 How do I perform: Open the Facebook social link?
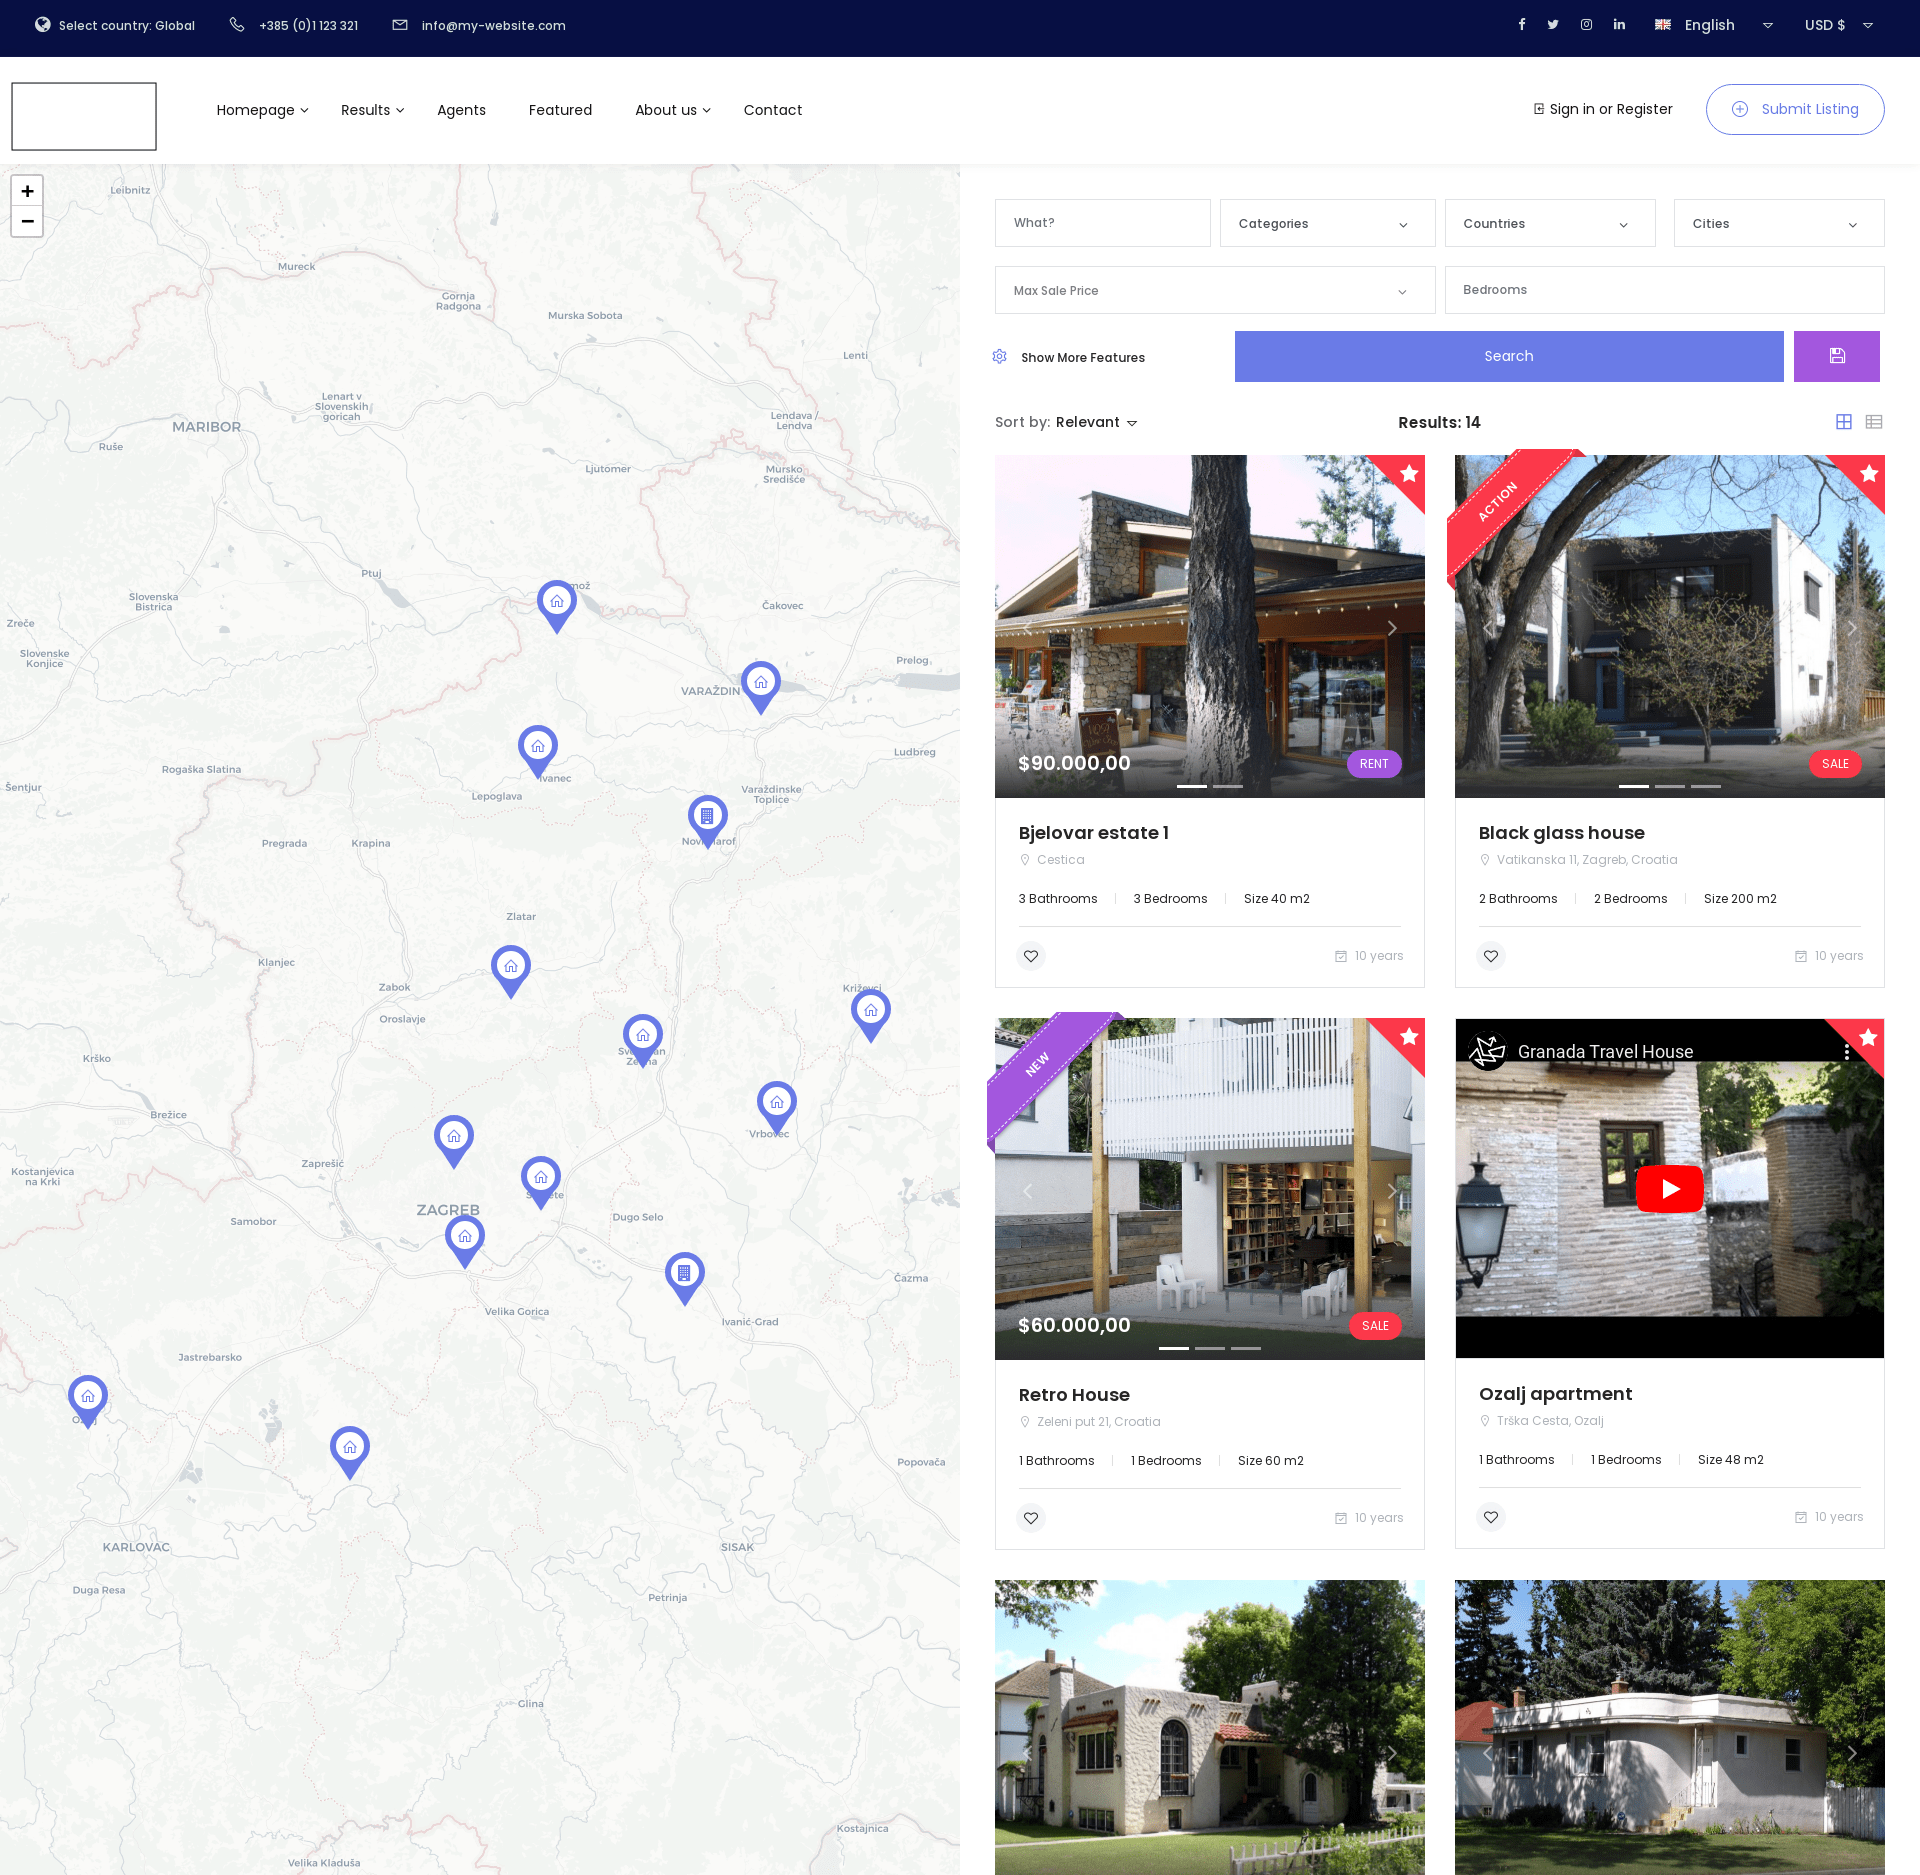click(1522, 25)
